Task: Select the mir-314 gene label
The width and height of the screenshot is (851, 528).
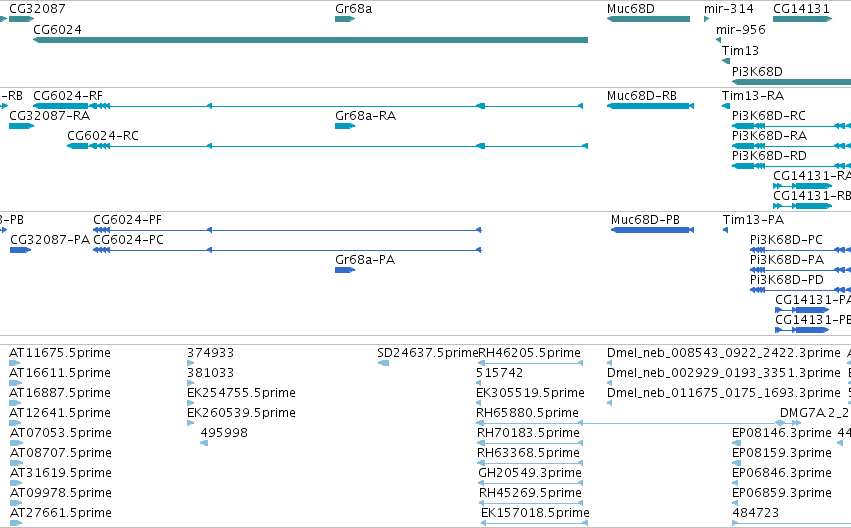Action: point(729,9)
